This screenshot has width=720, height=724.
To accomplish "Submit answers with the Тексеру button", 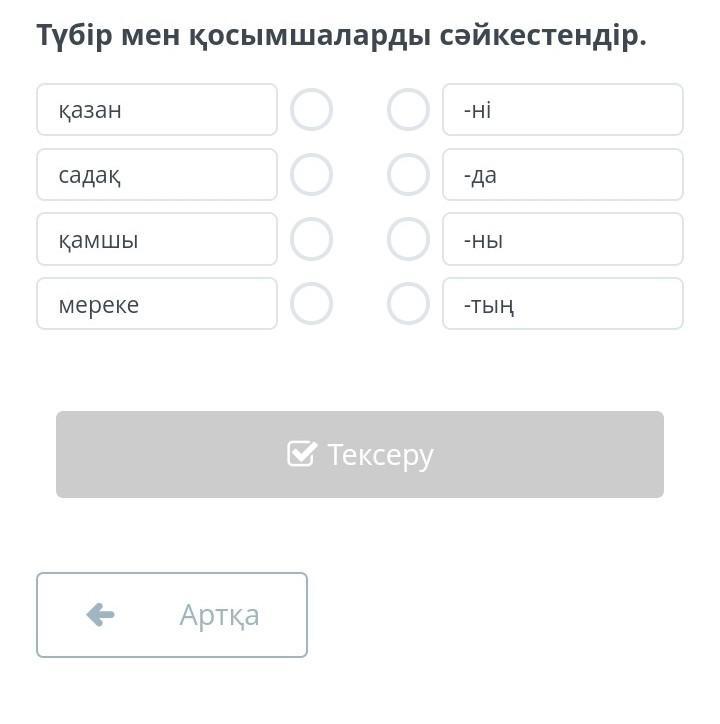I will click(x=360, y=454).
